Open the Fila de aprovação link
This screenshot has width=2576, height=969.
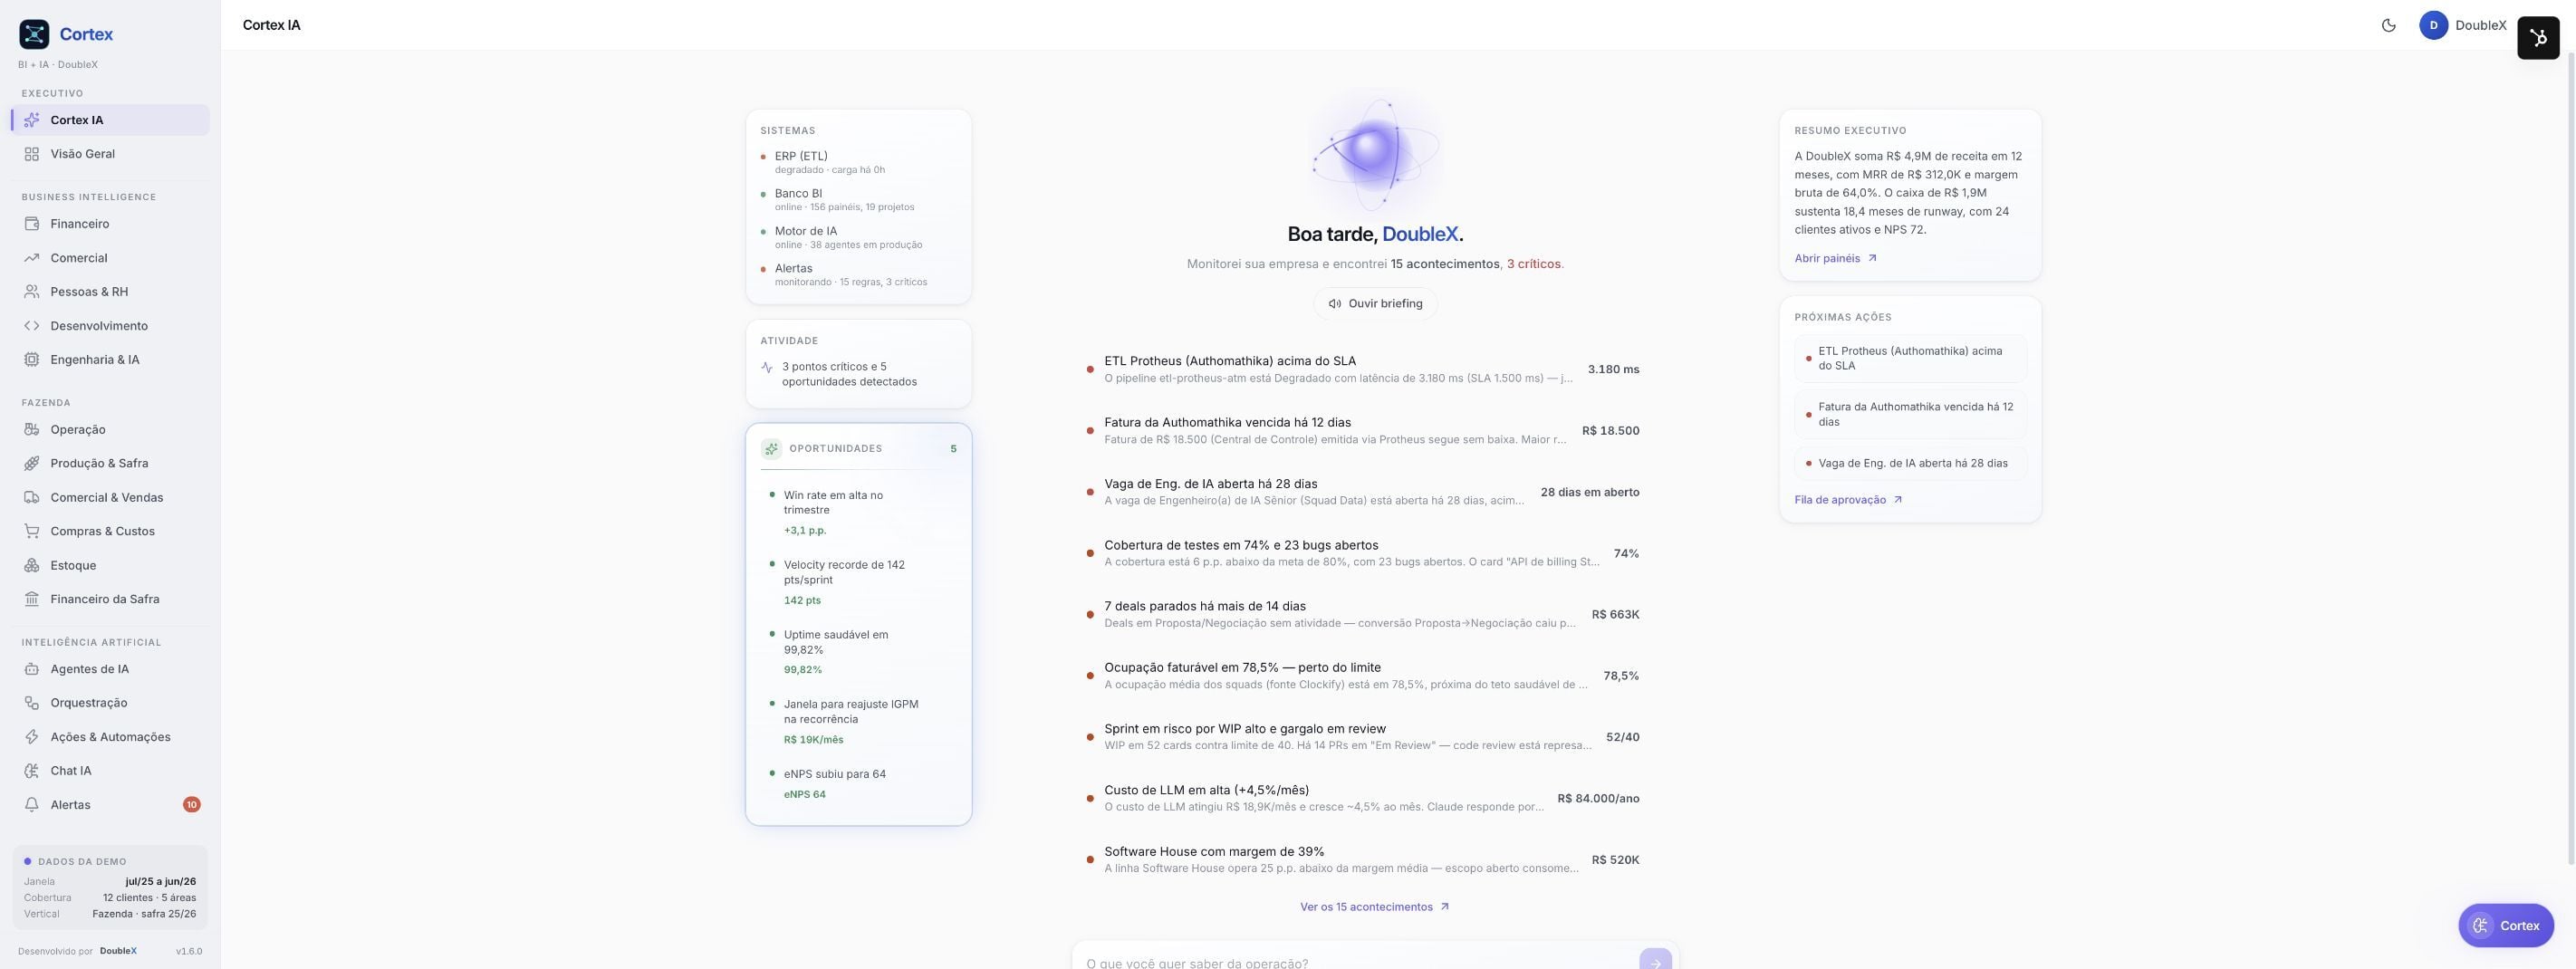pyautogui.click(x=1848, y=500)
